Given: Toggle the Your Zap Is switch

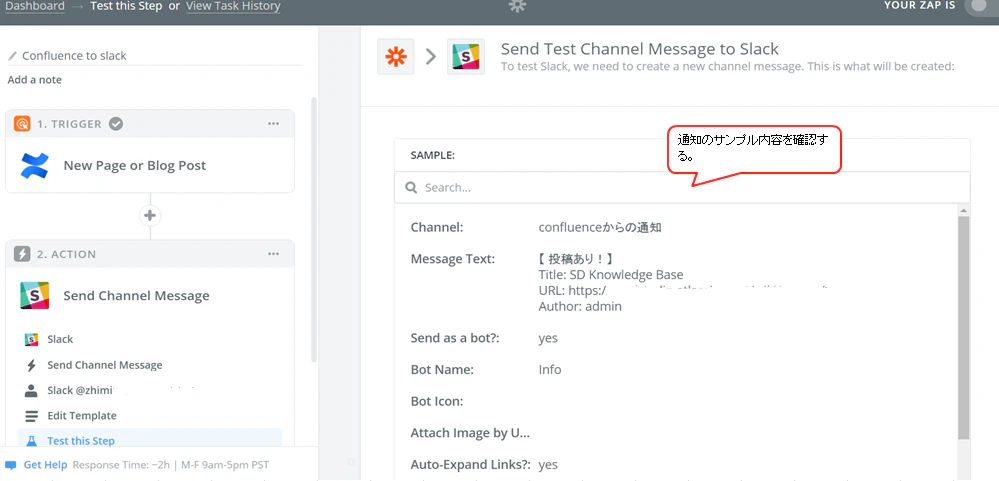Looking at the screenshot, I should point(981,6).
